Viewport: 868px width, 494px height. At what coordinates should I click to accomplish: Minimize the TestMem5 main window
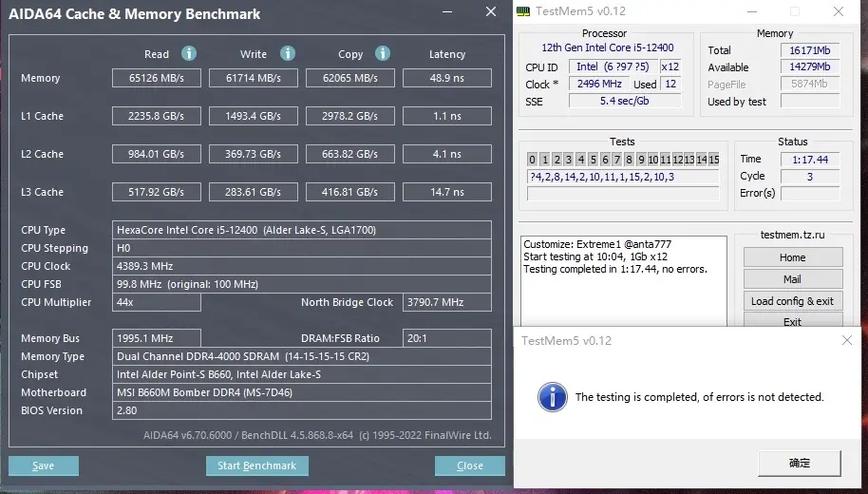[x=752, y=12]
